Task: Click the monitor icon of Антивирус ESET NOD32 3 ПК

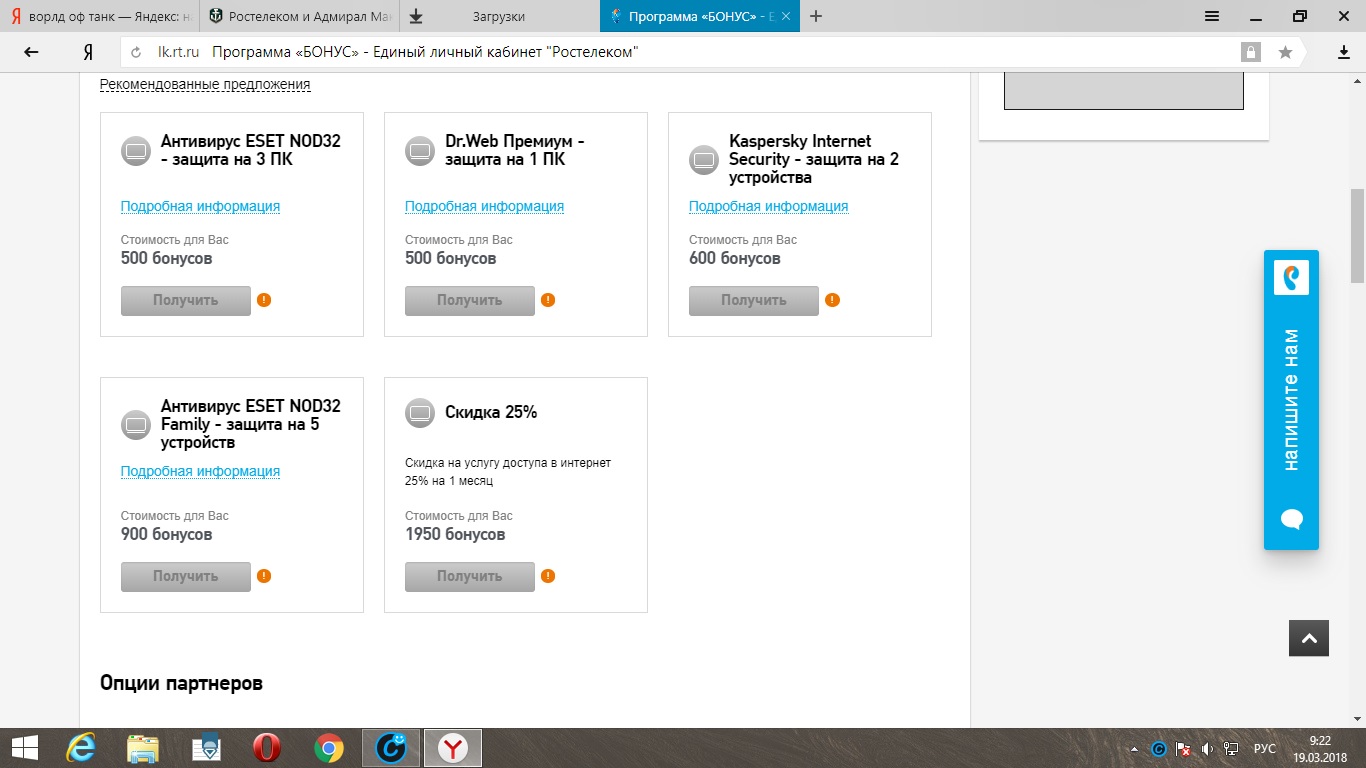Action: [x=136, y=151]
